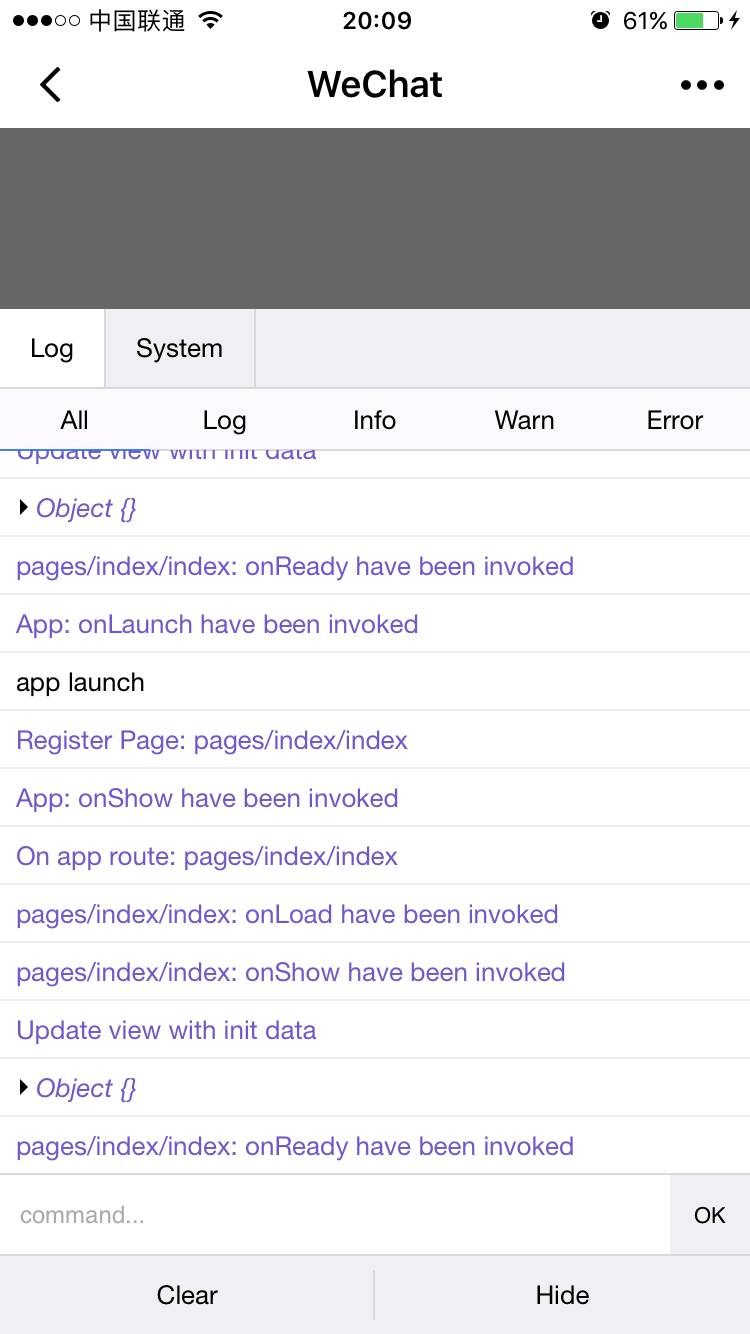
Task: Filter console by Warn
Action: pos(525,420)
